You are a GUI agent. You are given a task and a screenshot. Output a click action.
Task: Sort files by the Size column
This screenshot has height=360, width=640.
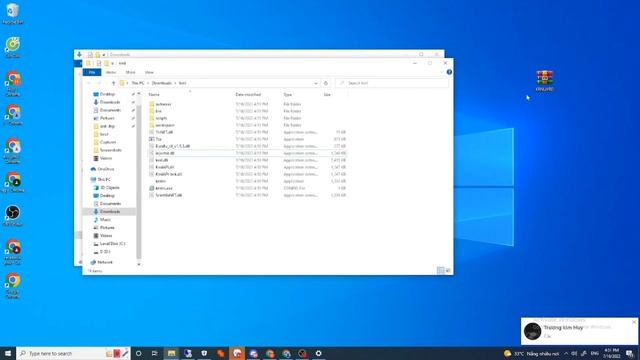[x=327, y=95]
